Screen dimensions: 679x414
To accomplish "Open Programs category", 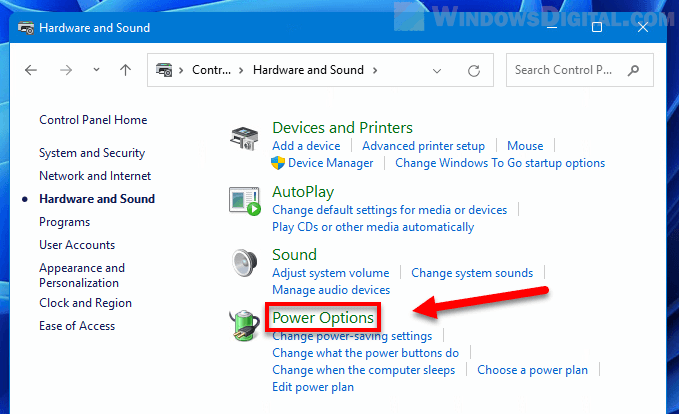I will tap(65, 222).
